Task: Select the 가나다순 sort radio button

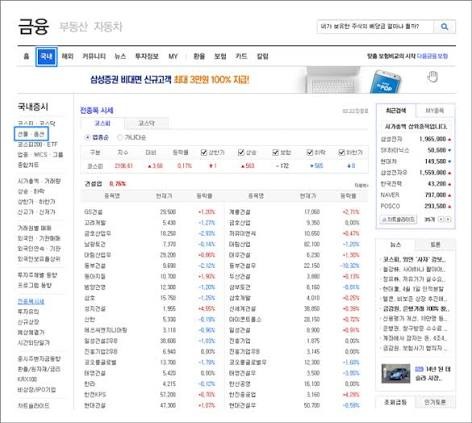Action: point(120,137)
